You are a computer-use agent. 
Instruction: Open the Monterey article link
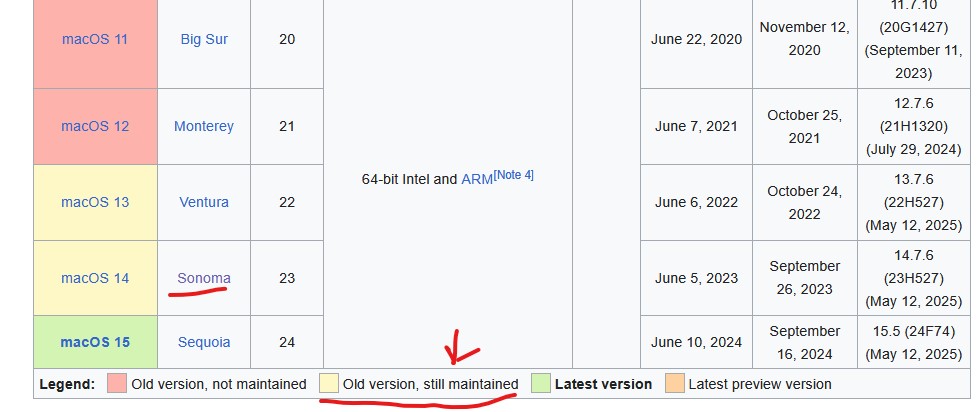pos(204,126)
